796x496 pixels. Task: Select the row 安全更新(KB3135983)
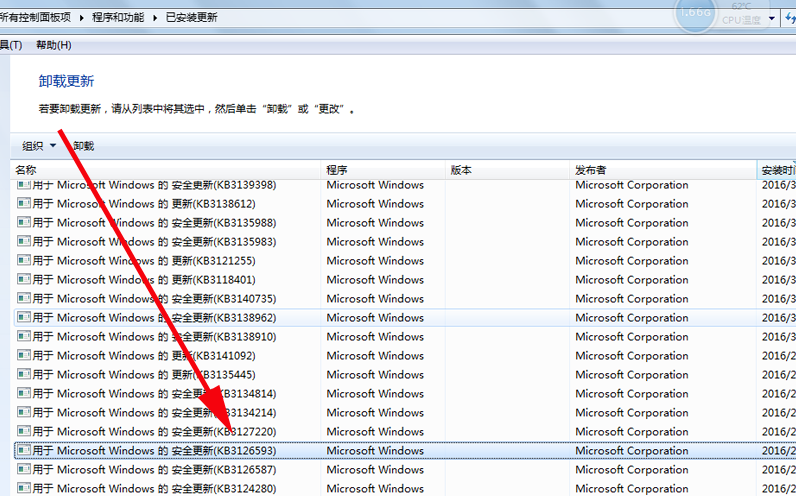pyautogui.click(x=405, y=242)
